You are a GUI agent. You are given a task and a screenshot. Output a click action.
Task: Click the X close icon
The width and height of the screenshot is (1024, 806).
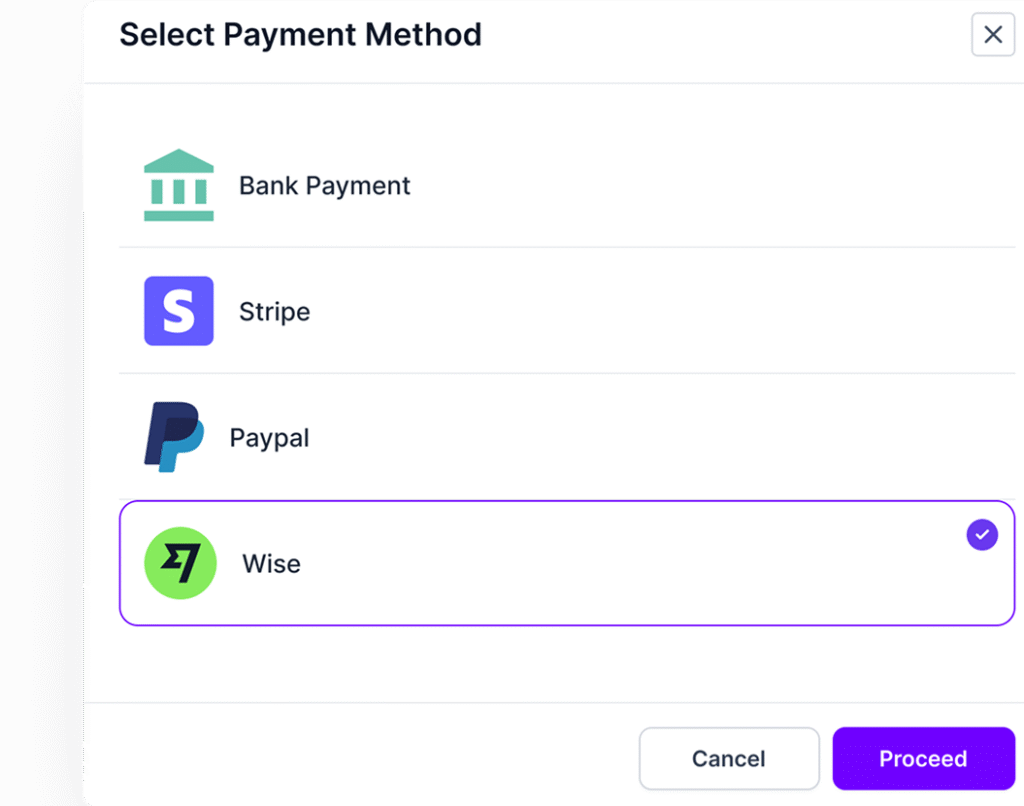click(x=992, y=34)
